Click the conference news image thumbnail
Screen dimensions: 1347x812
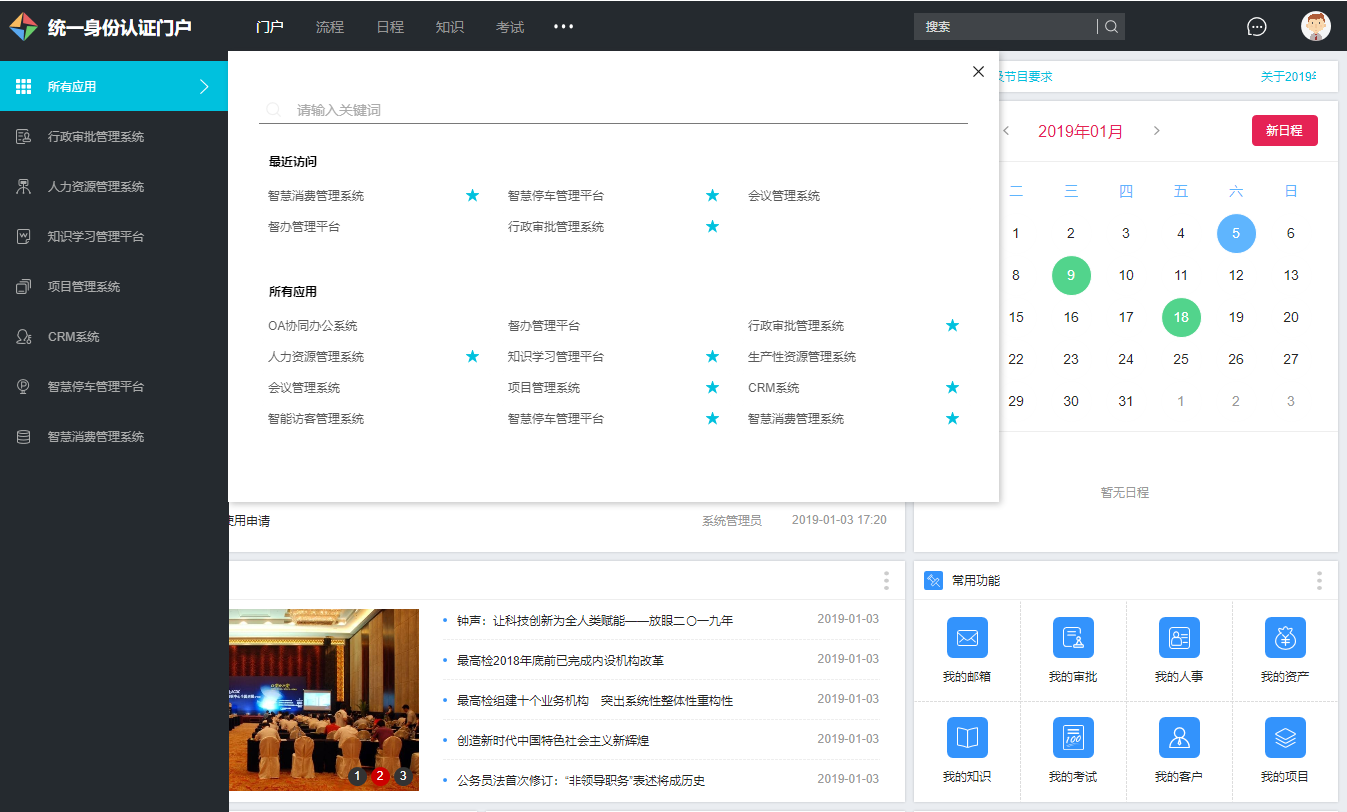coord(324,700)
